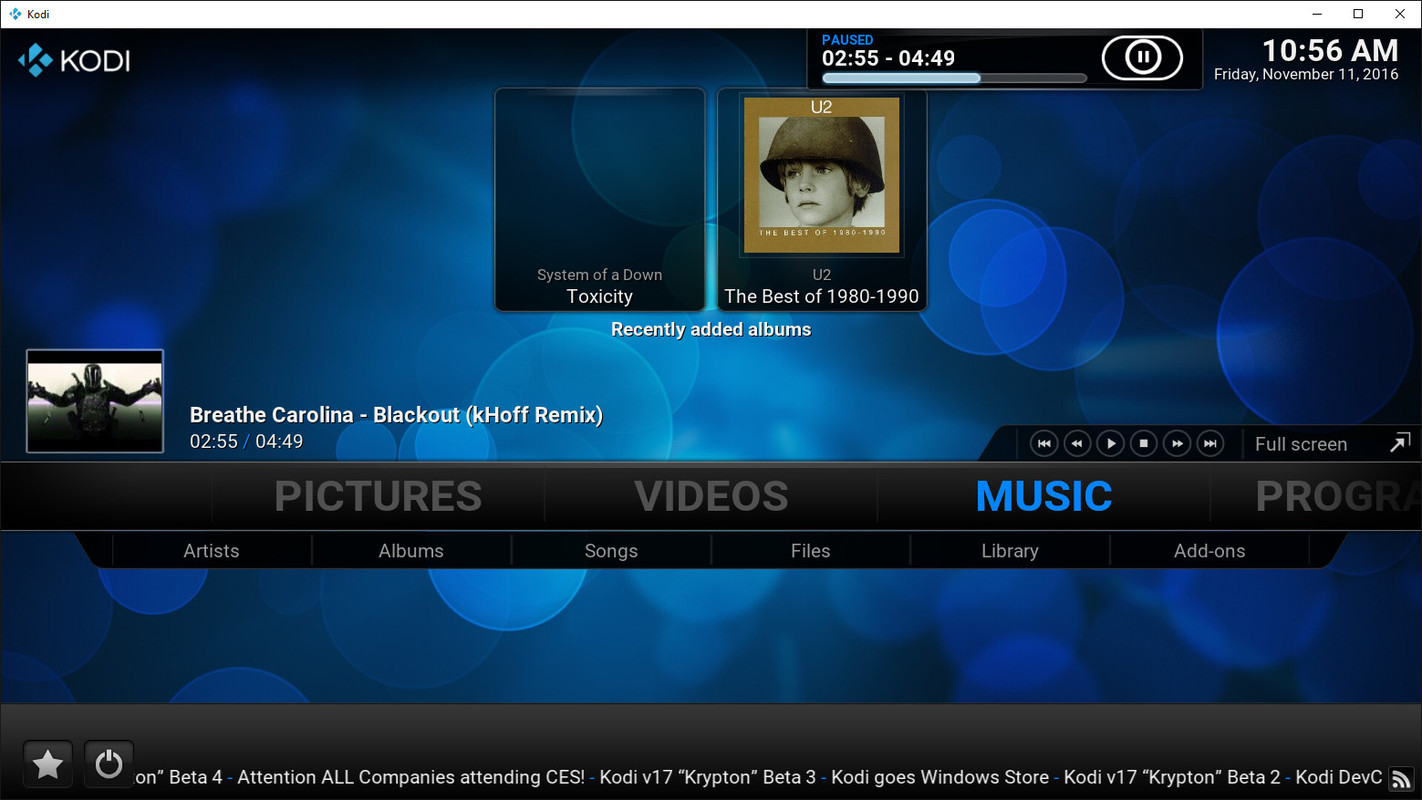1422x800 pixels.
Task: Open the power options button
Action: point(109,765)
